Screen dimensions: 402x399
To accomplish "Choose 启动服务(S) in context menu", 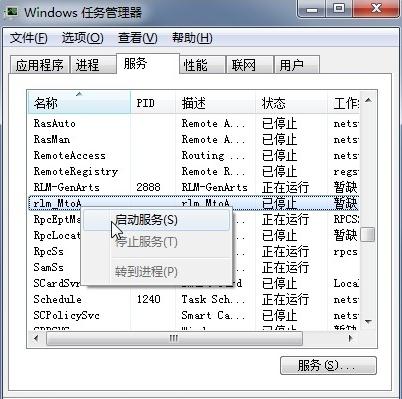I will tap(156, 220).
